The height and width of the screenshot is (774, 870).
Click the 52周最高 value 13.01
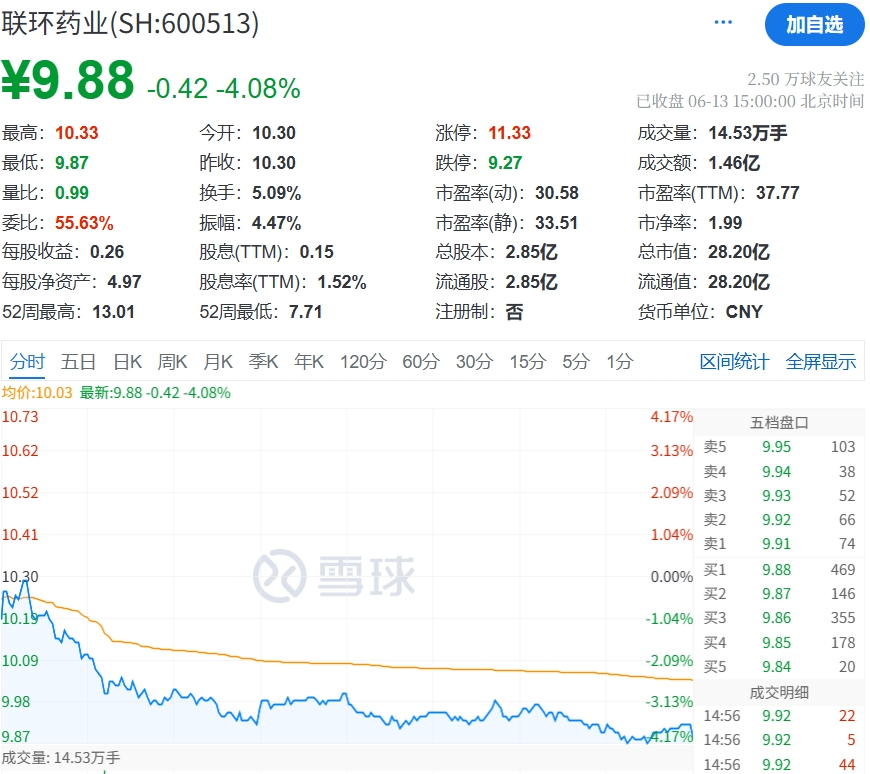tap(113, 312)
